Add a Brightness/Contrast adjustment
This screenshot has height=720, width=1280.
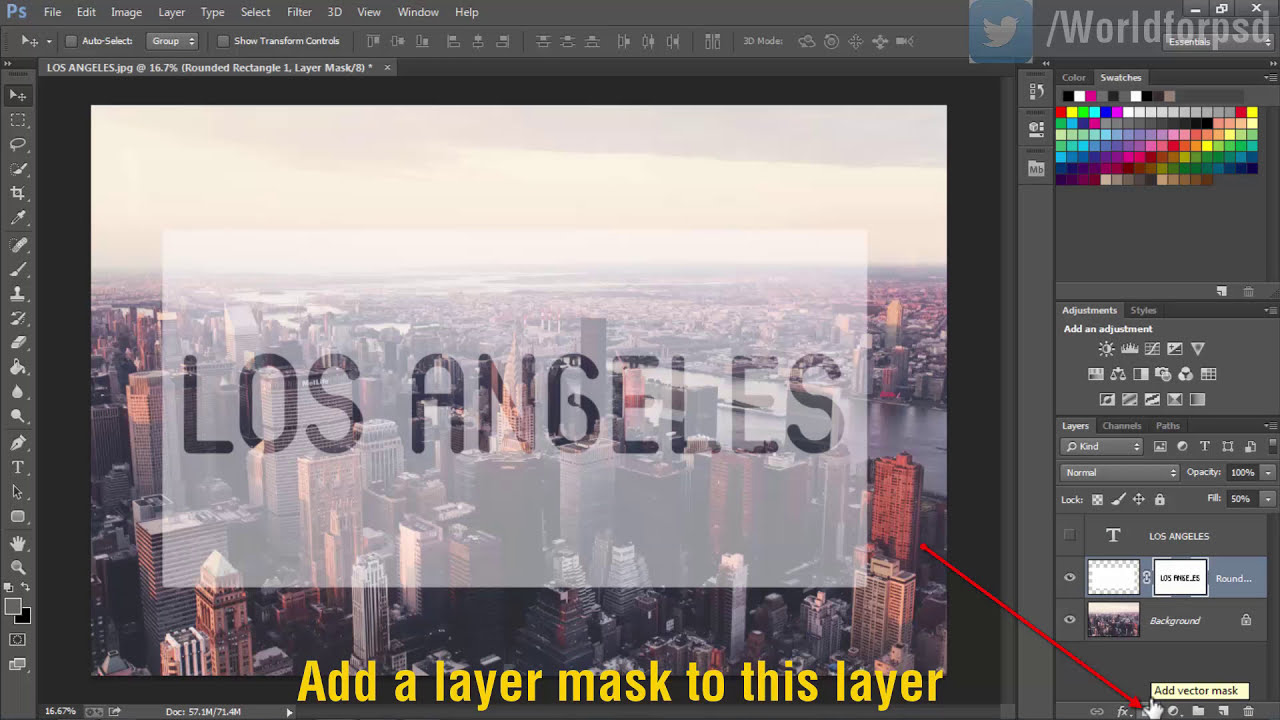1106,349
